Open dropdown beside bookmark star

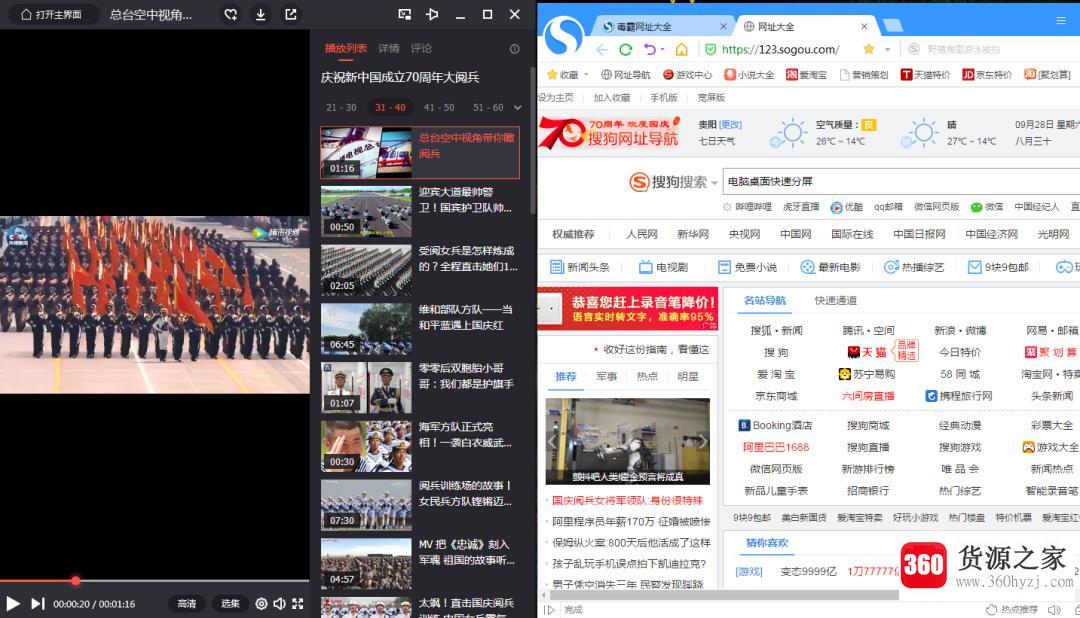[x=888, y=50]
